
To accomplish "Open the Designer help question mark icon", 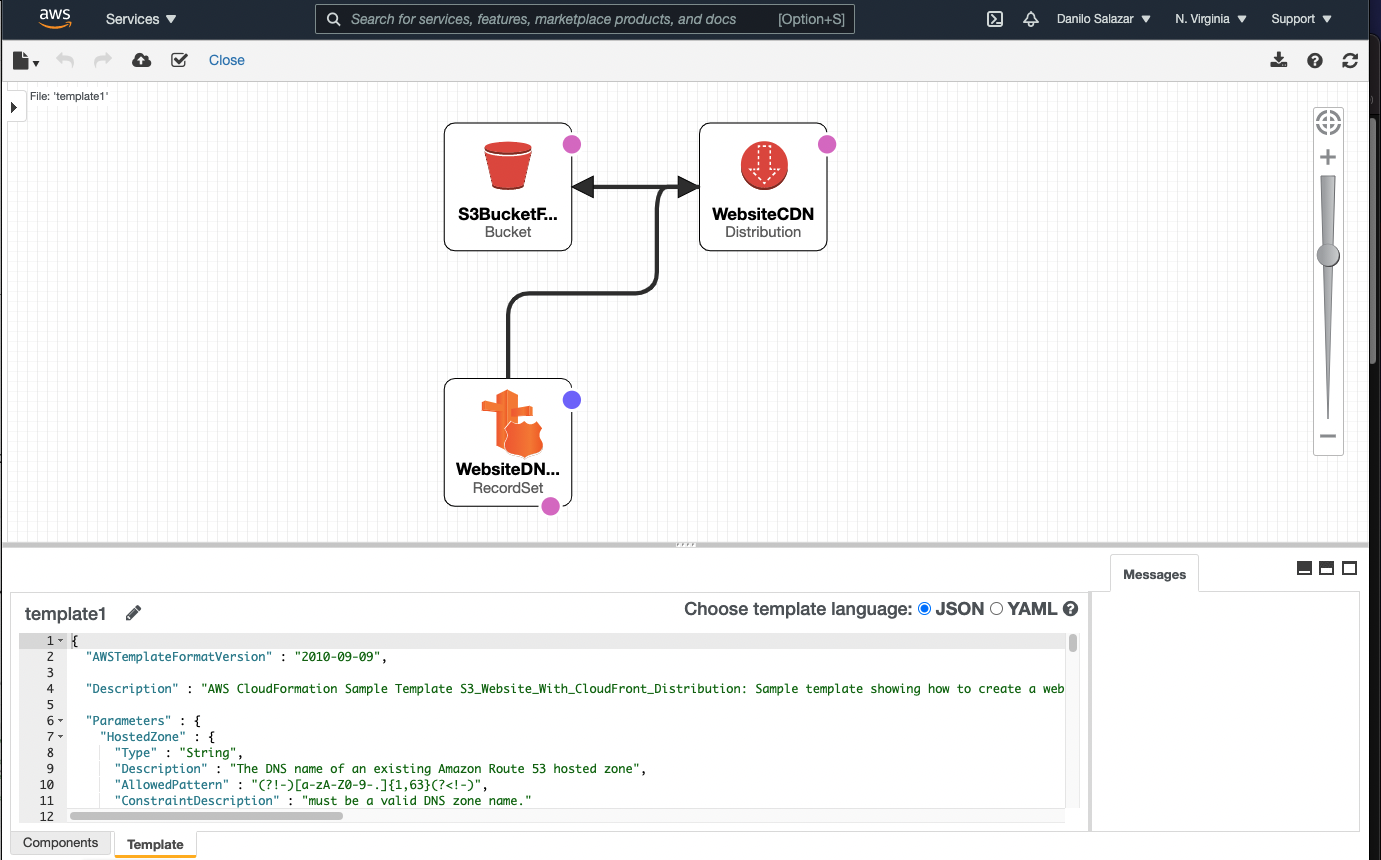I will point(1315,61).
